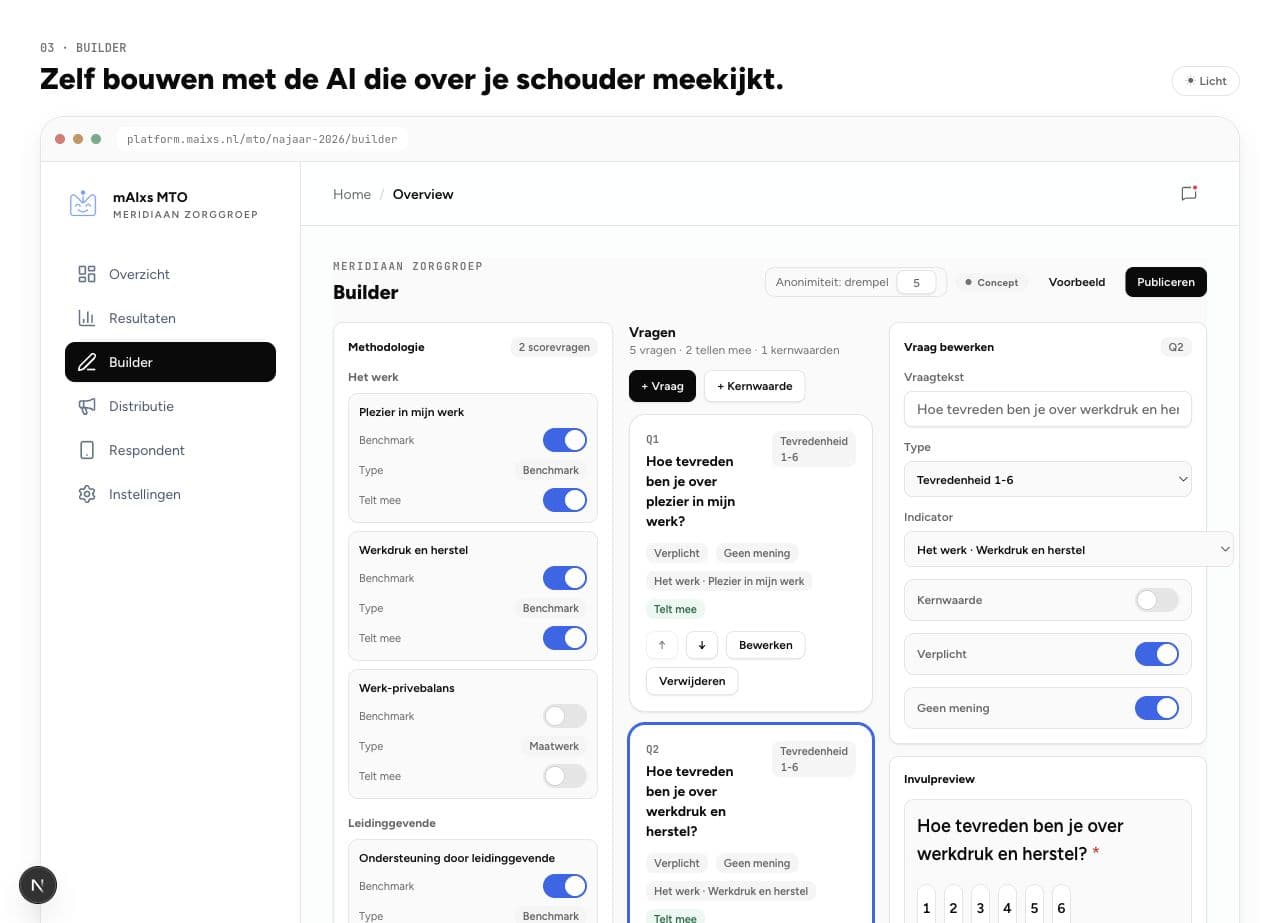Click the Q2 badge in Vraag bewerken

[1176, 347]
